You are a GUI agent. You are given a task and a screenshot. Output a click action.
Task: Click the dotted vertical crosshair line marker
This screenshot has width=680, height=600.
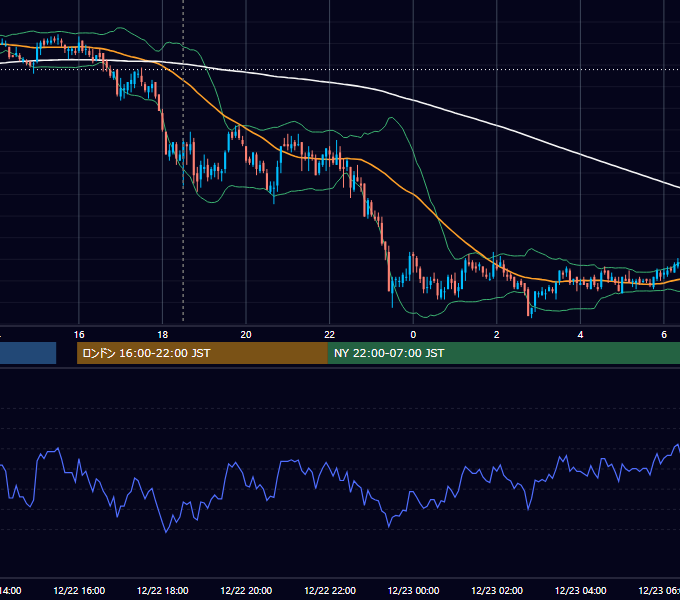(183, 160)
